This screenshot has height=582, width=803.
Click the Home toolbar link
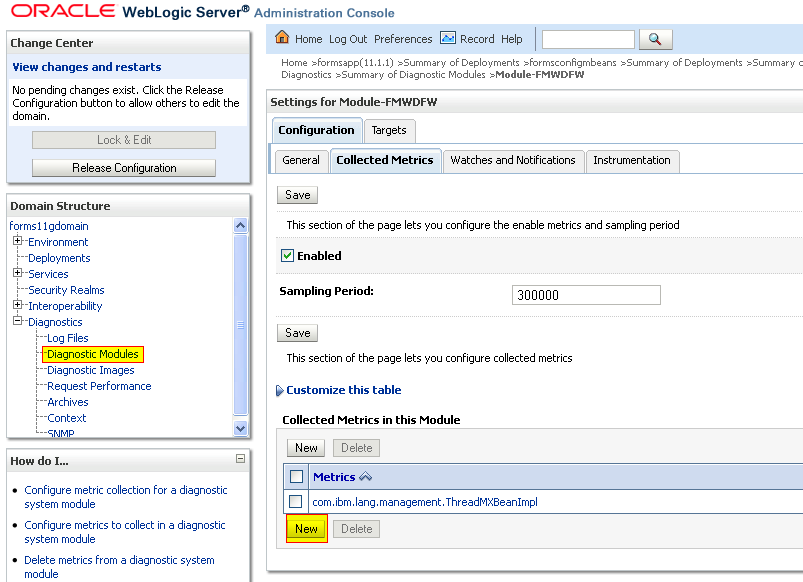[308, 39]
